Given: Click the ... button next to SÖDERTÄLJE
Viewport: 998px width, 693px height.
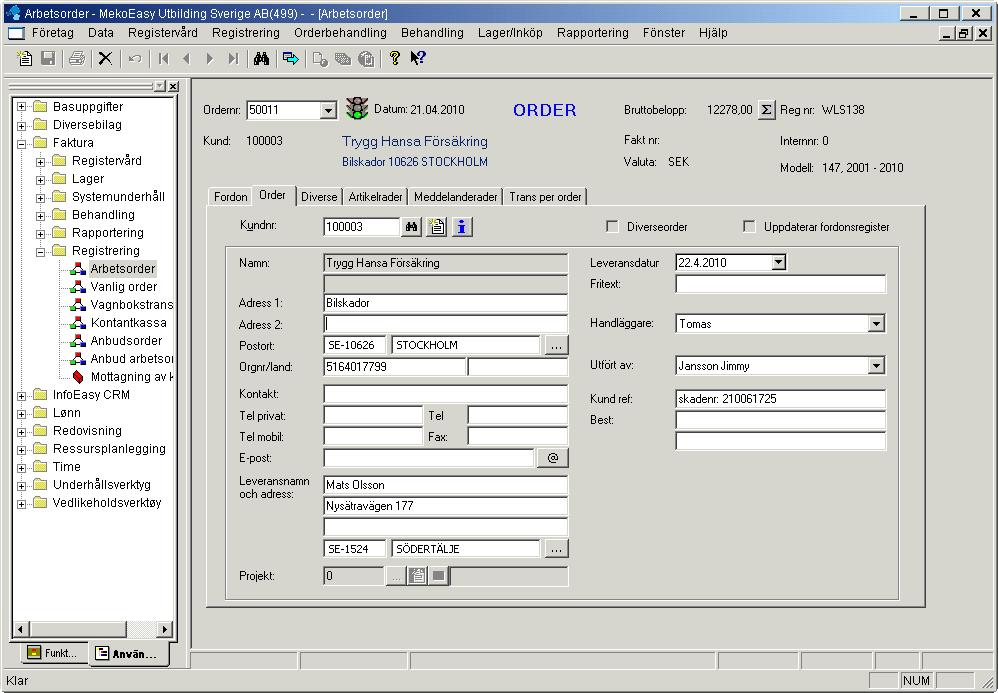Looking at the screenshot, I should 556,549.
